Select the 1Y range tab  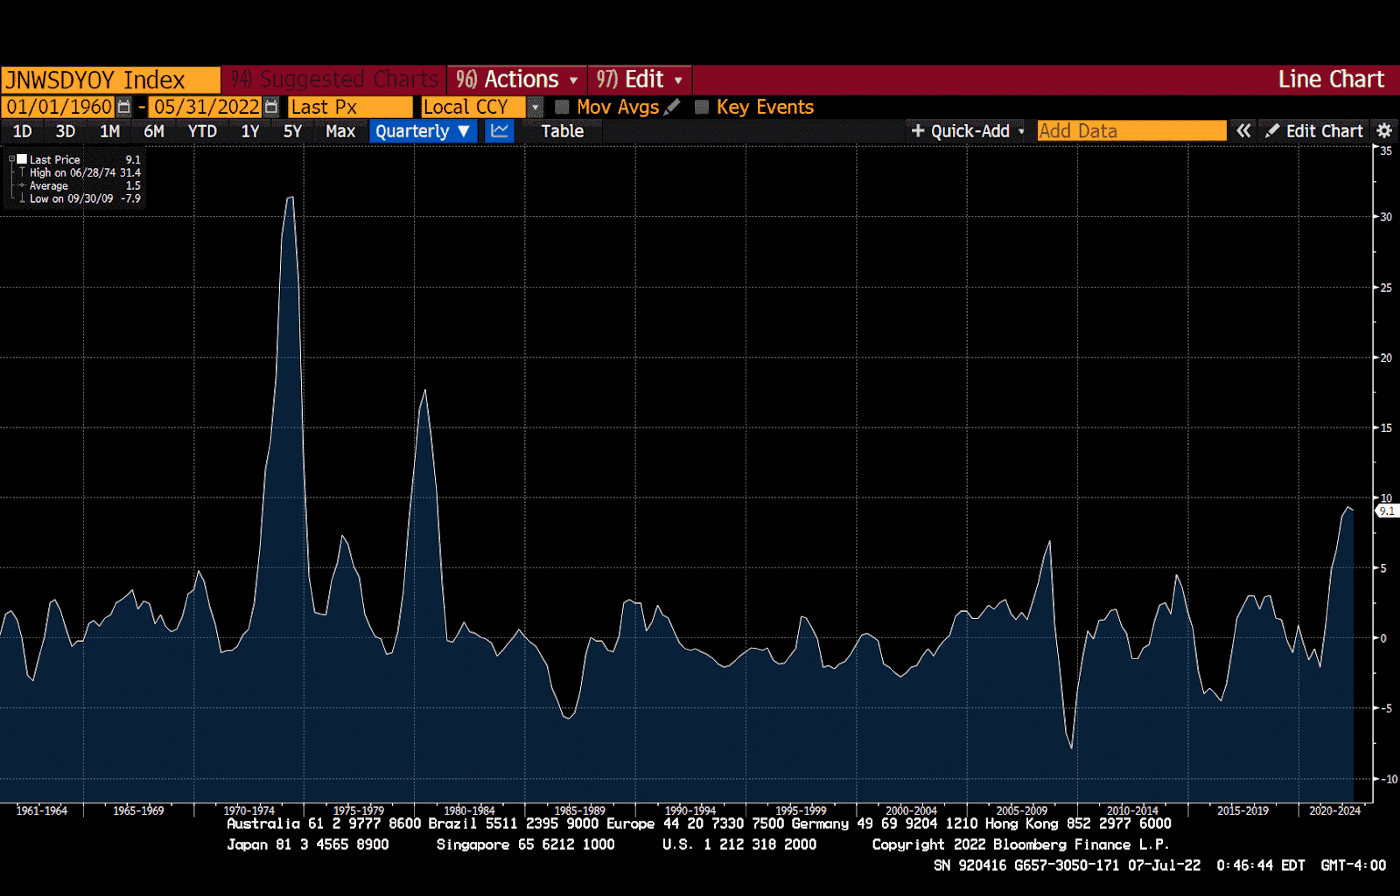[x=250, y=131]
